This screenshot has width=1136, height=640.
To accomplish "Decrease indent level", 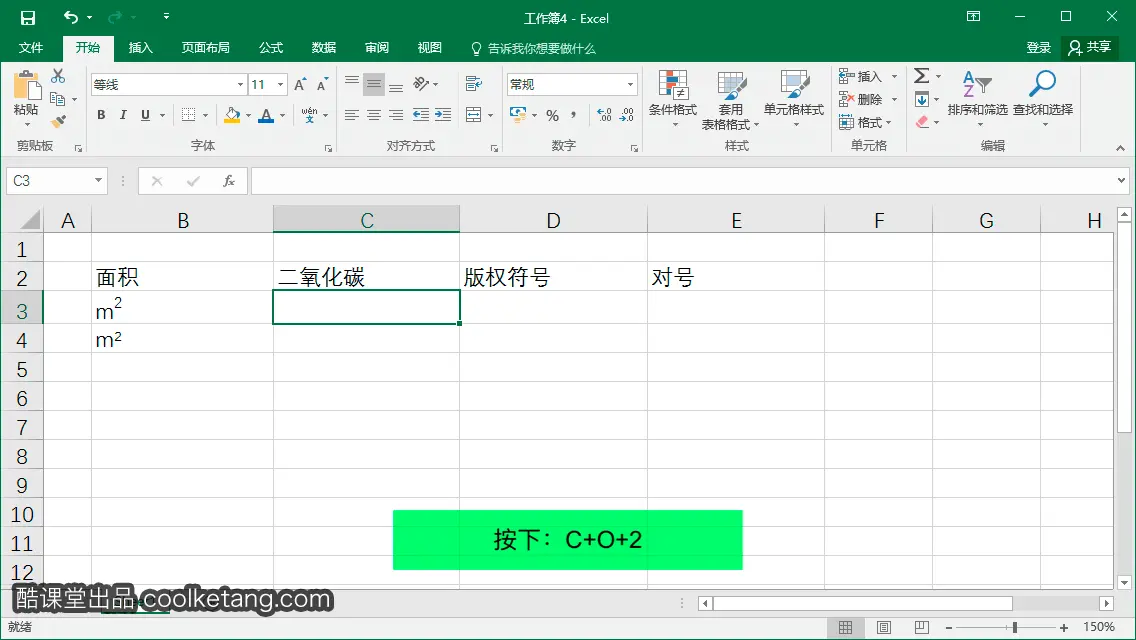I will (x=420, y=115).
